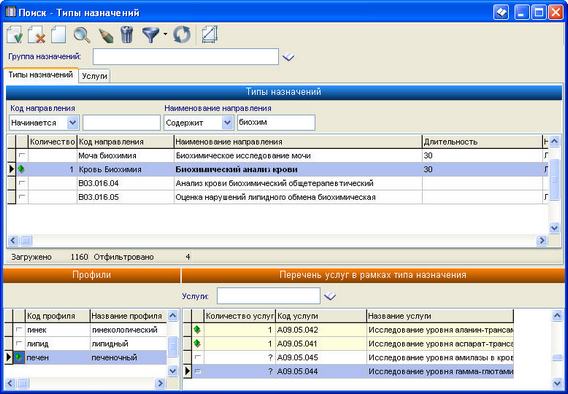Screen dimensions: 568x394
Task: Sort by Код профиля column header
Action: tap(57, 316)
